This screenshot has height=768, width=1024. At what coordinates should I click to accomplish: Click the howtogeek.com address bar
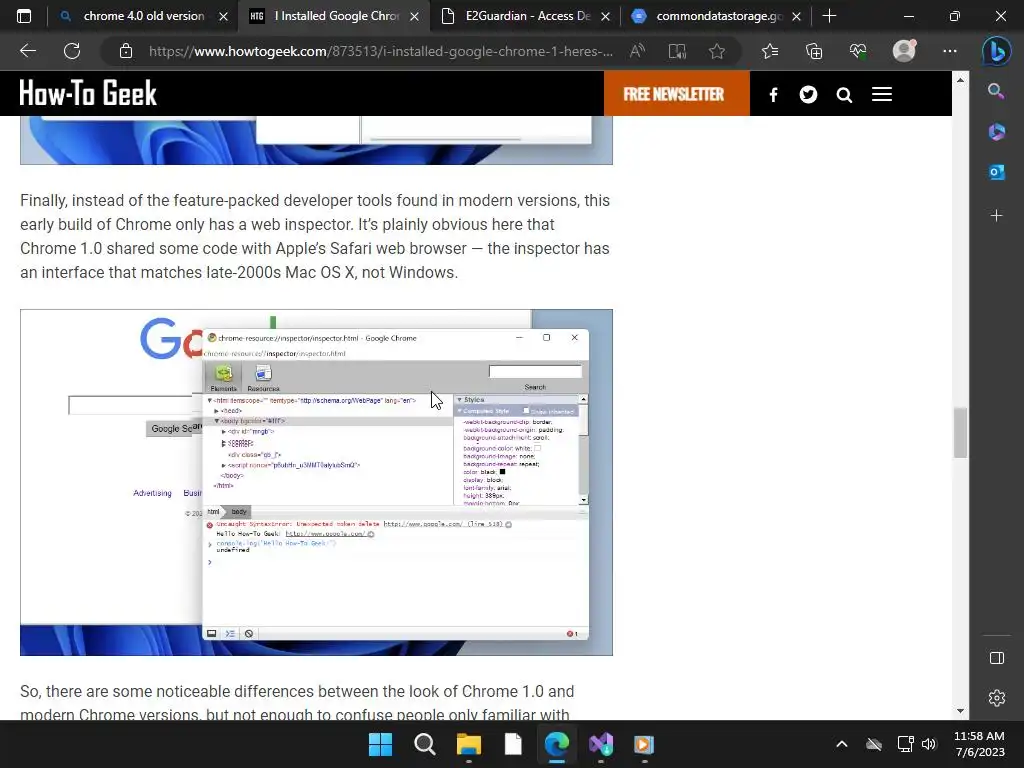[380, 51]
